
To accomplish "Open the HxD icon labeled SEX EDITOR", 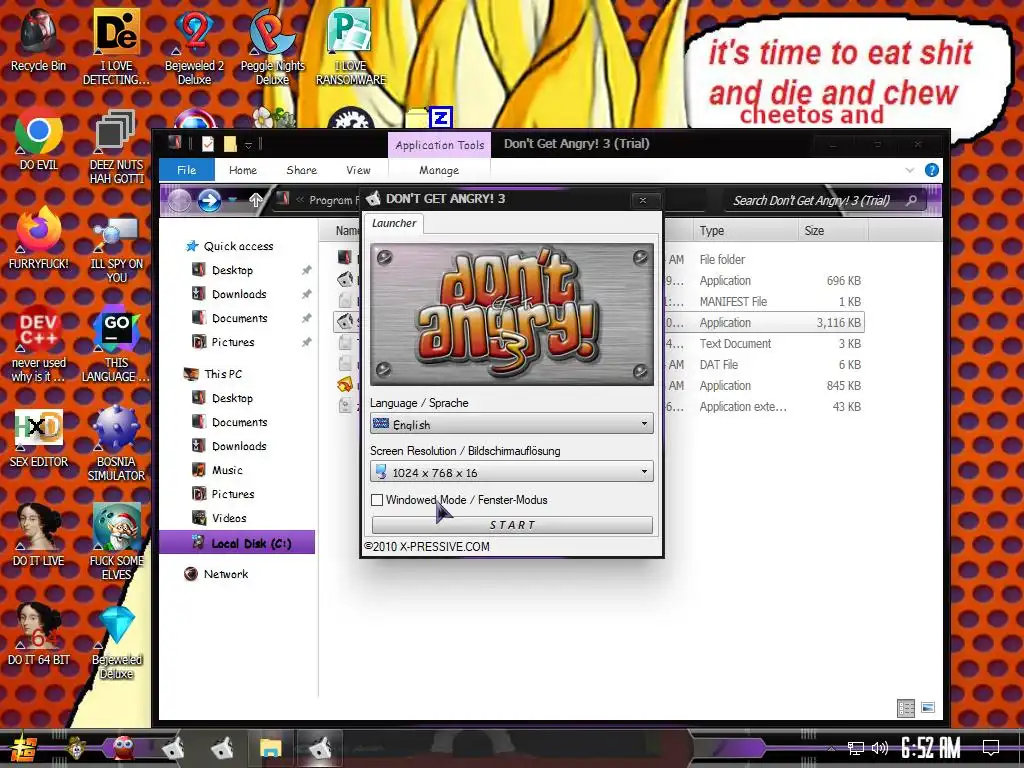I will 39,438.
